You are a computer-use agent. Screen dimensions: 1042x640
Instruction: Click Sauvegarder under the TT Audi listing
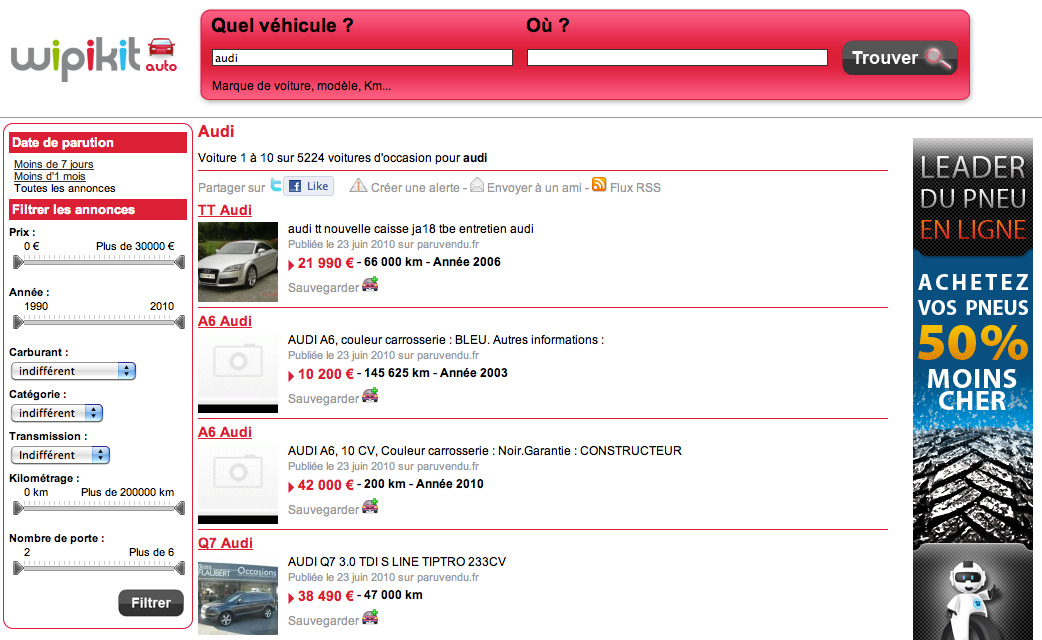point(323,288)
